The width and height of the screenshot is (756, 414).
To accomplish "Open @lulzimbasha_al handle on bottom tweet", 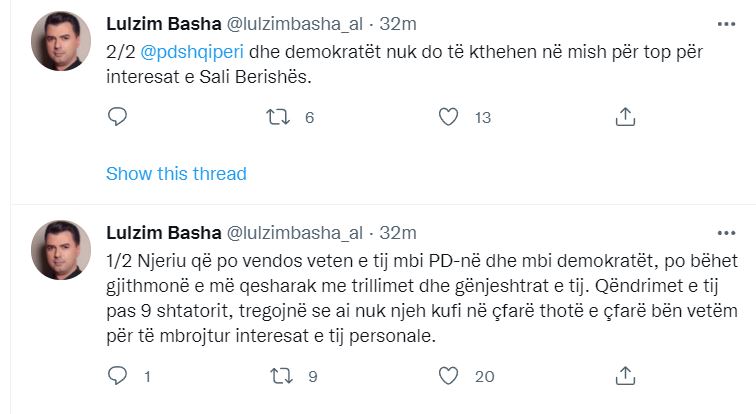I will [295, 233].
